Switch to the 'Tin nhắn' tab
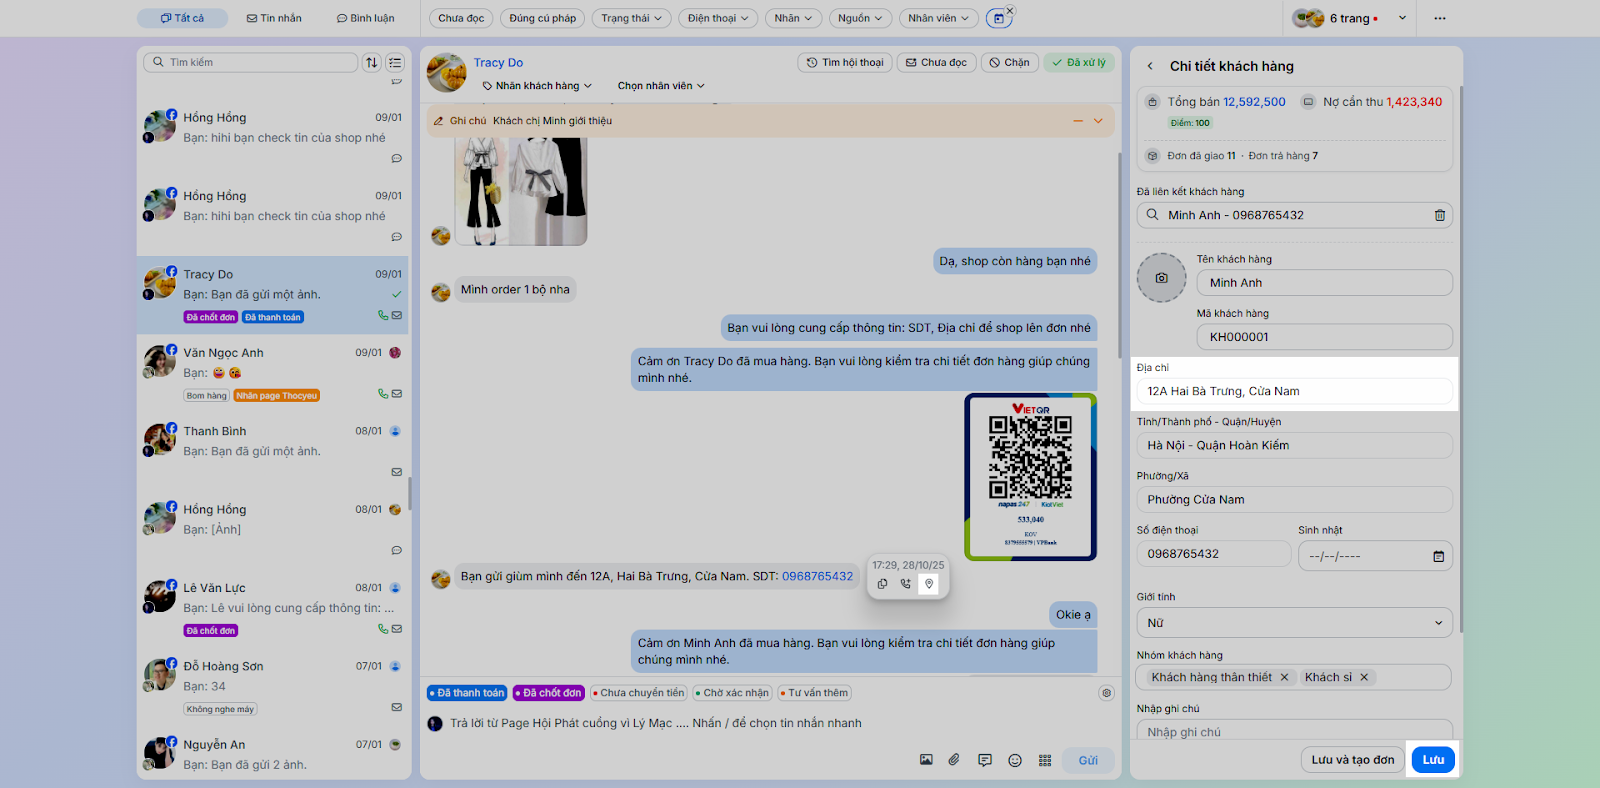This screenshot has height=788, width=1600. 274,18
